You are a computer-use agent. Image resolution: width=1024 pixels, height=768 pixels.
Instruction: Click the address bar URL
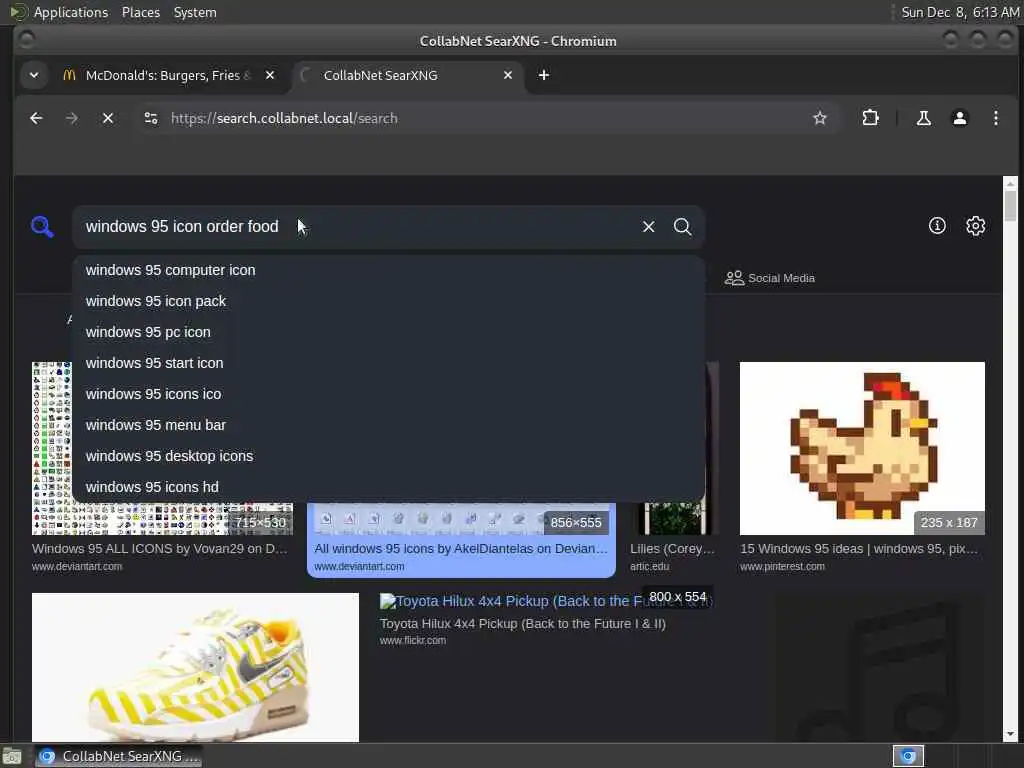[284, 118]
